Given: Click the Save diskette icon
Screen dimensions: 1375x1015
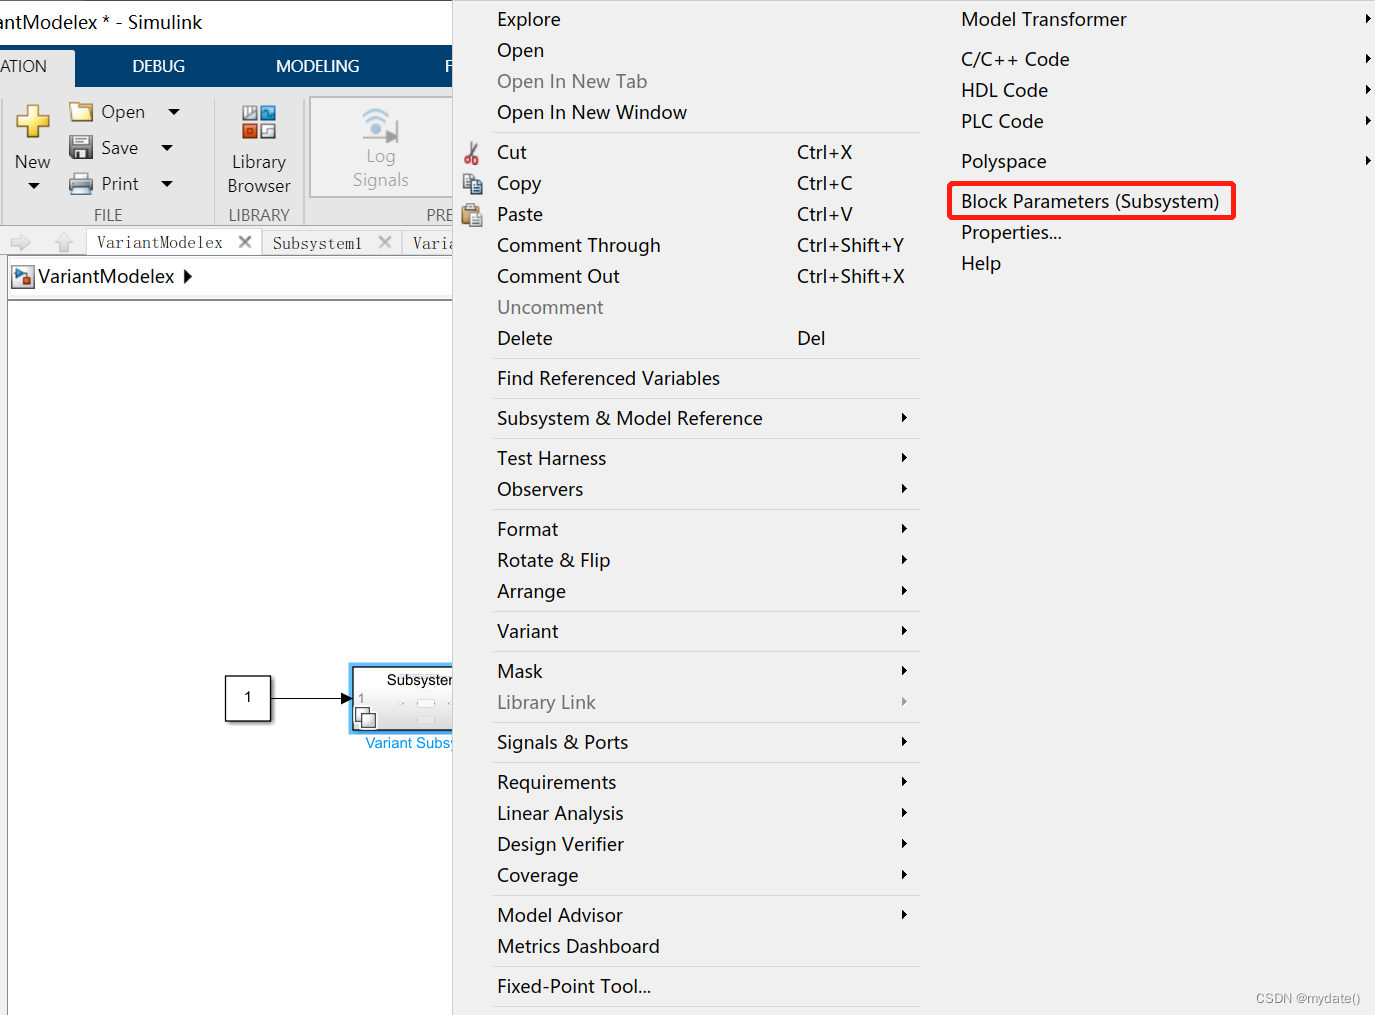Looking at the screenshot, I should (x=81, y=147).
